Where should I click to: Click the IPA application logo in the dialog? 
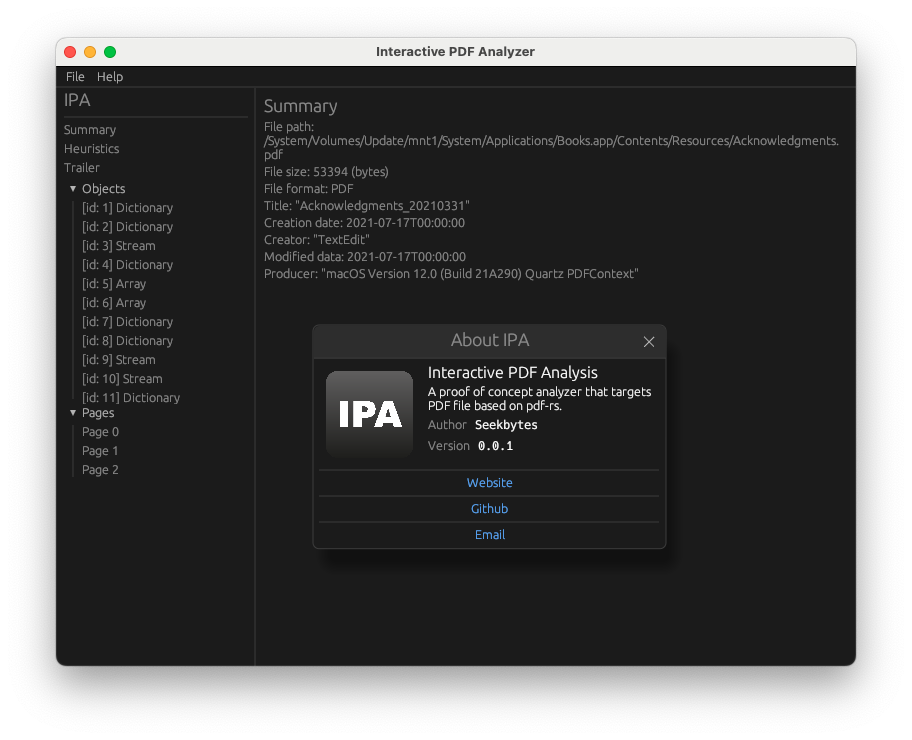tap(370, 414)
